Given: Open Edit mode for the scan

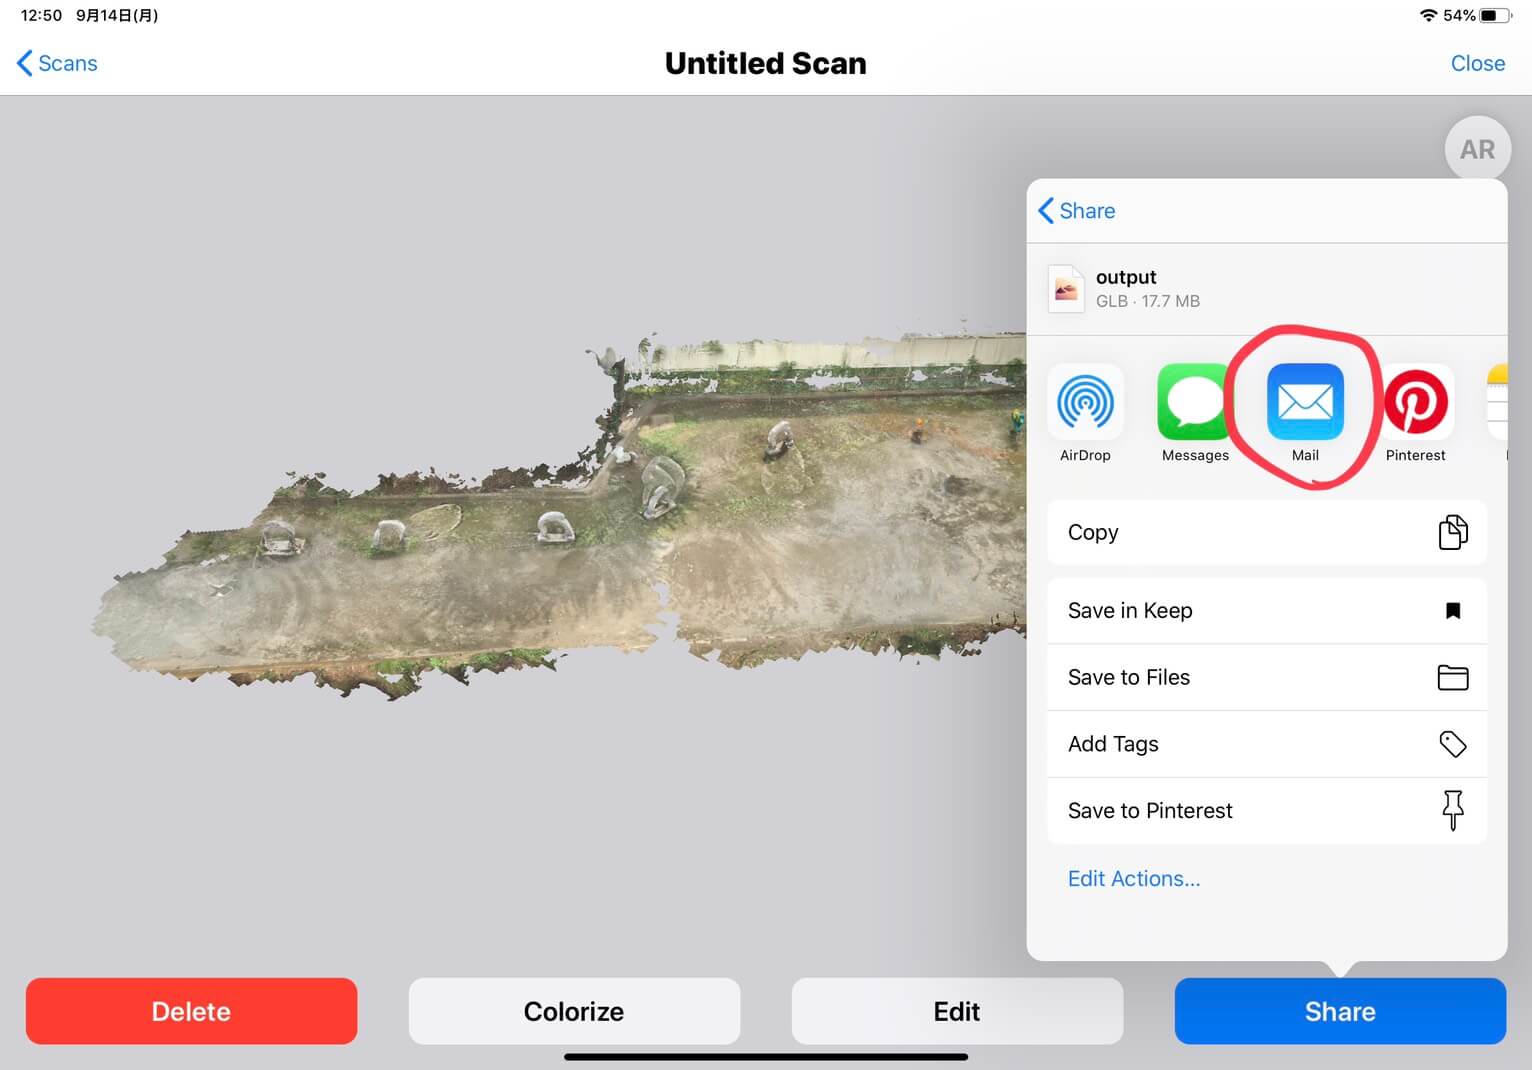Looking at the screenshot, I should click(x=956, y=1011).
